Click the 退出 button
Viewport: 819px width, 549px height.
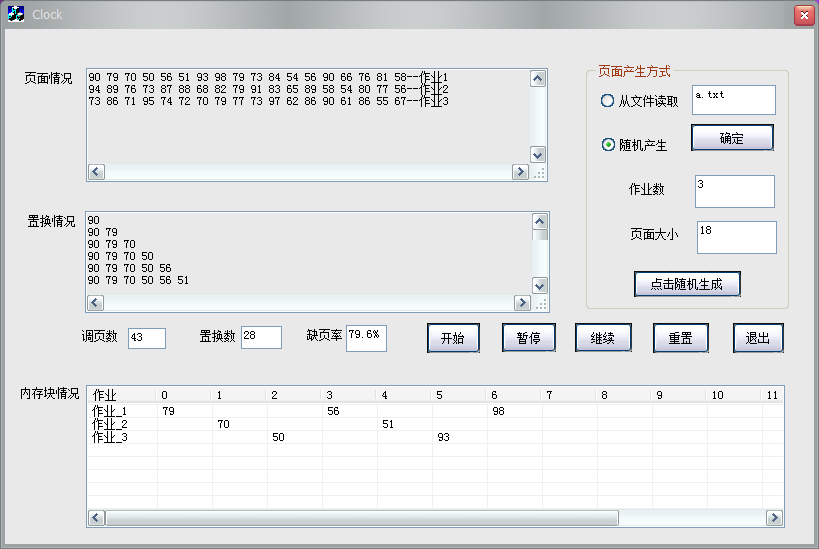click(758, 338)
